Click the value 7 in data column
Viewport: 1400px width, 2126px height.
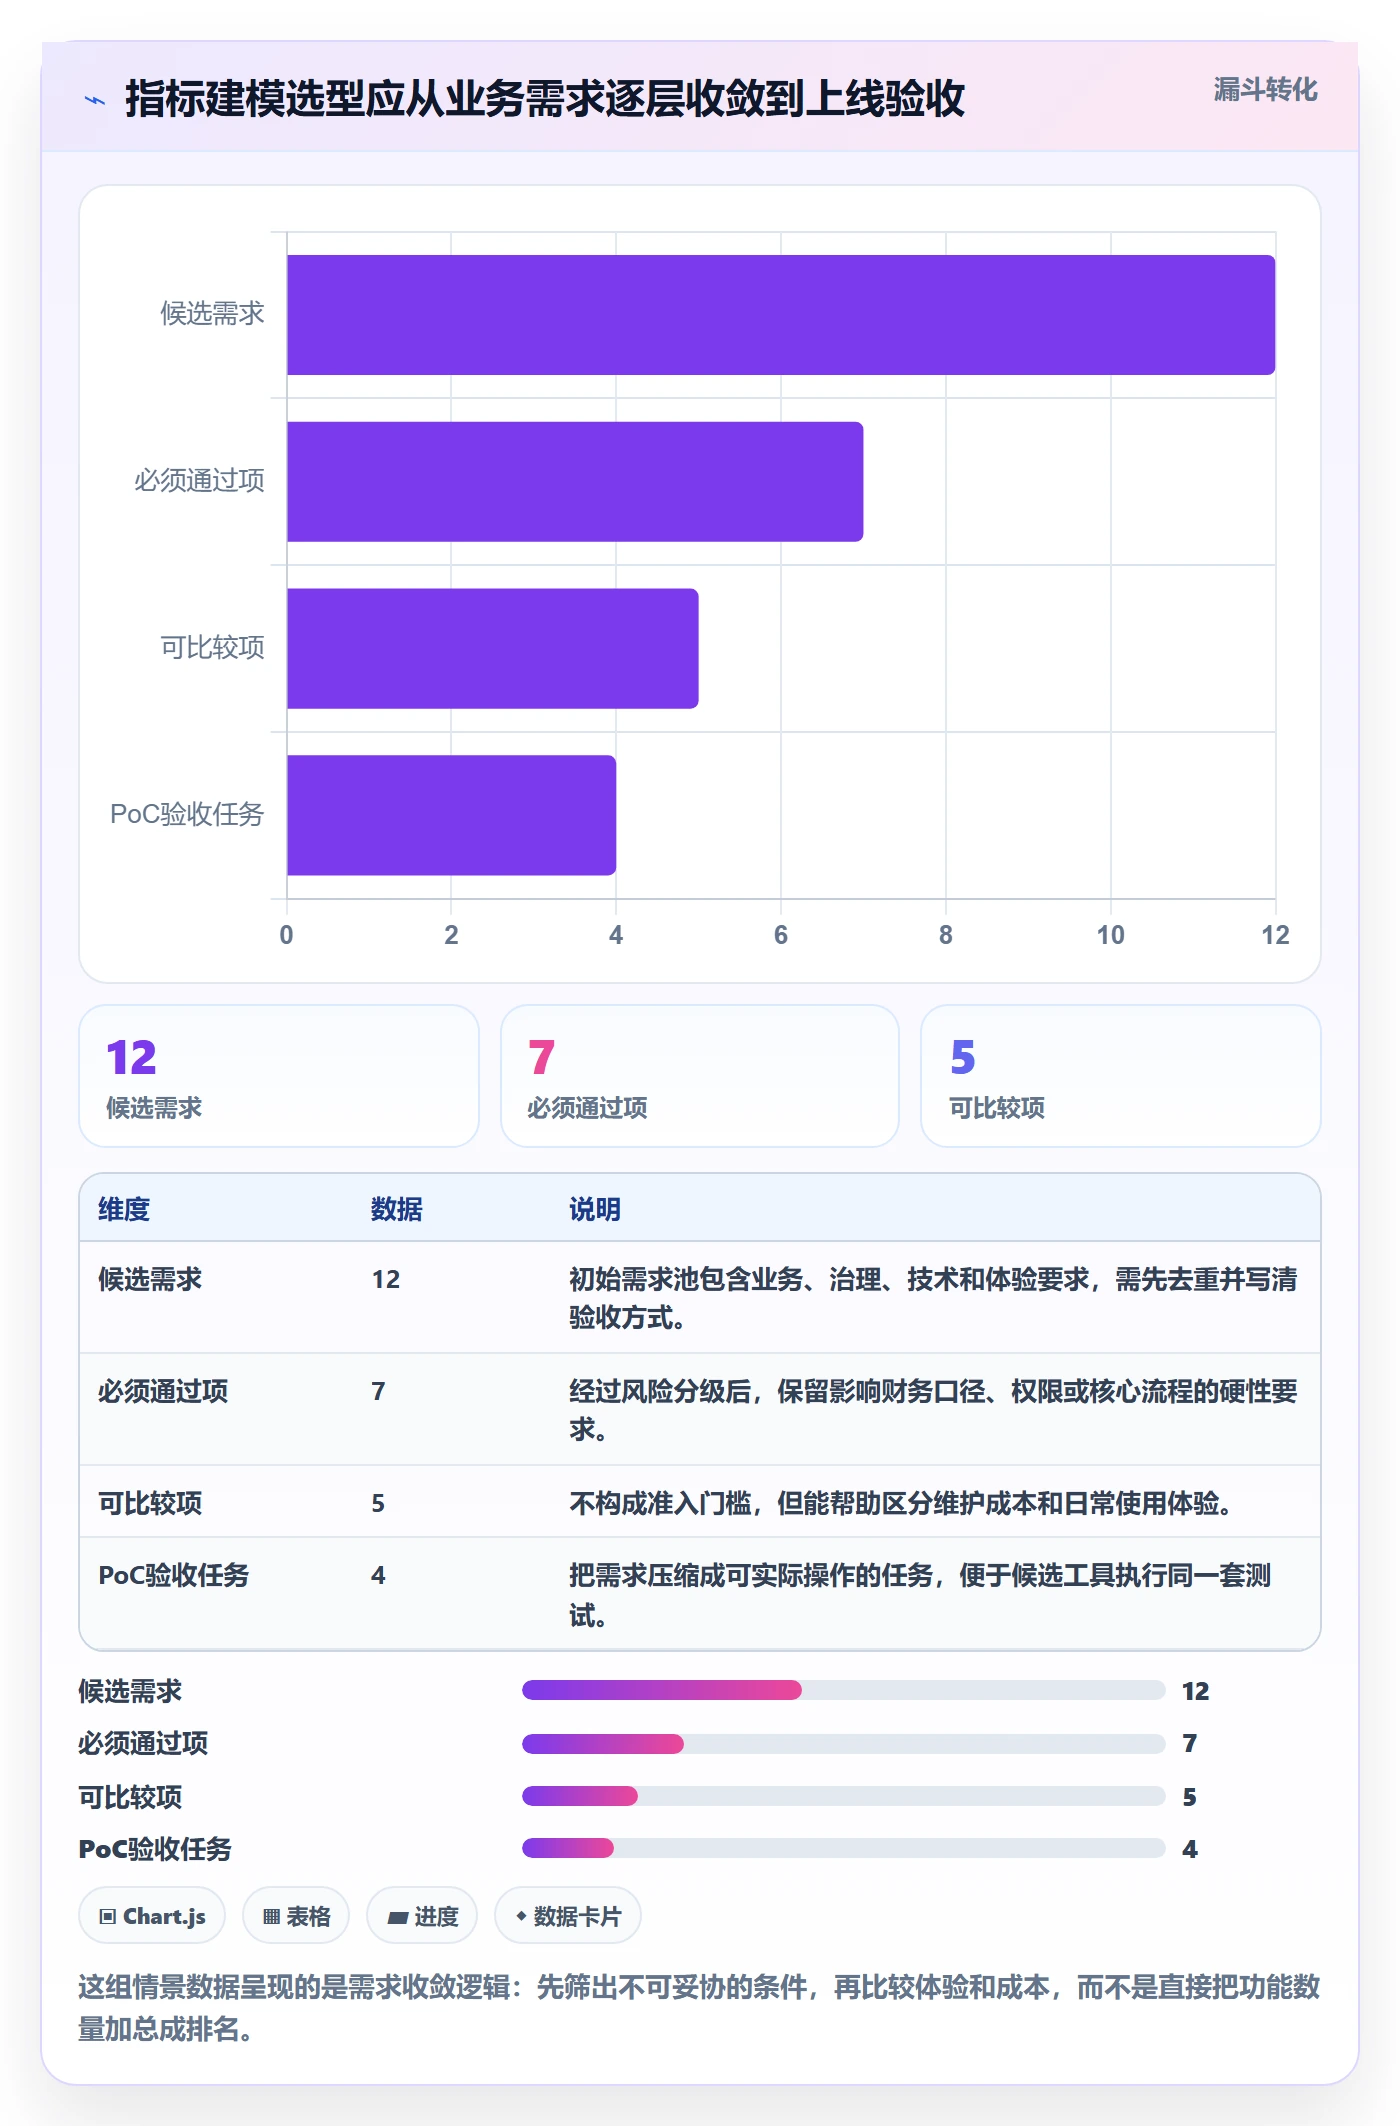[x=378, y=1391]
